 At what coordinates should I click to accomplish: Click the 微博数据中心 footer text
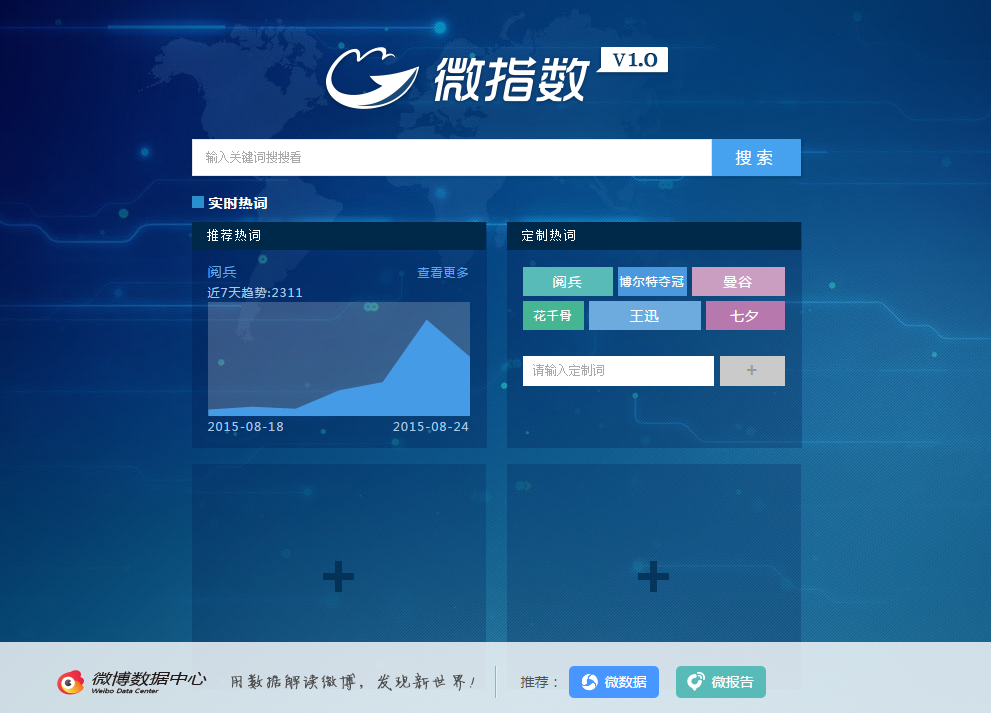pyautogui.click(x=149, y=679)
